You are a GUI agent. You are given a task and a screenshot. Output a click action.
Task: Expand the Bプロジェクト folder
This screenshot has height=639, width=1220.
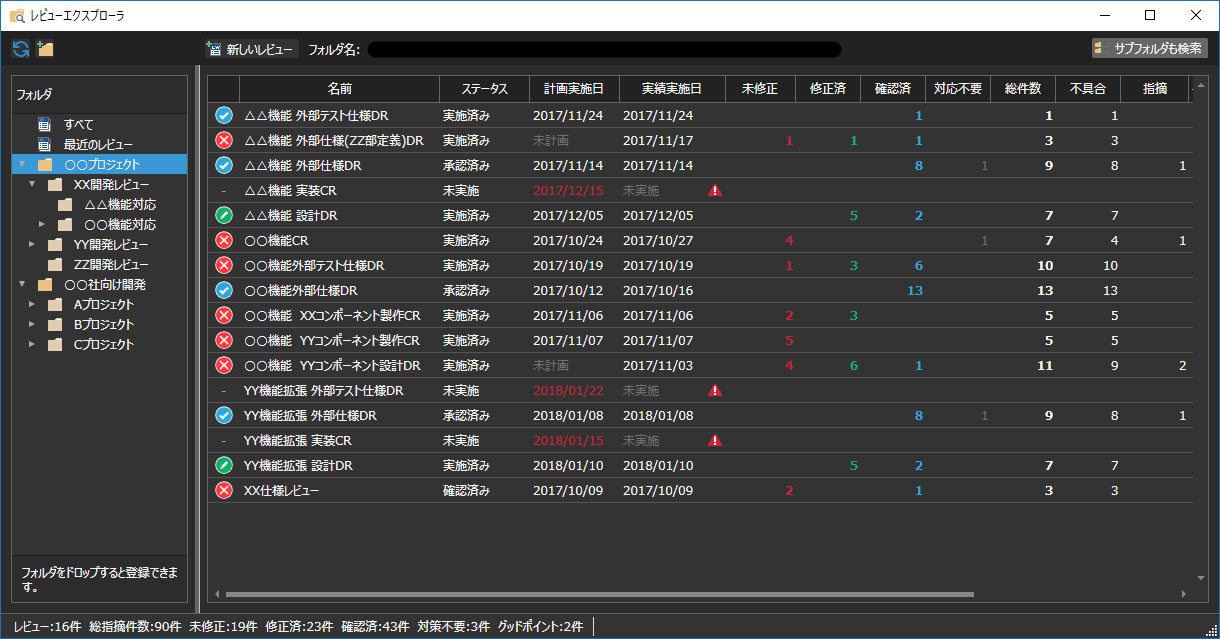30,325
